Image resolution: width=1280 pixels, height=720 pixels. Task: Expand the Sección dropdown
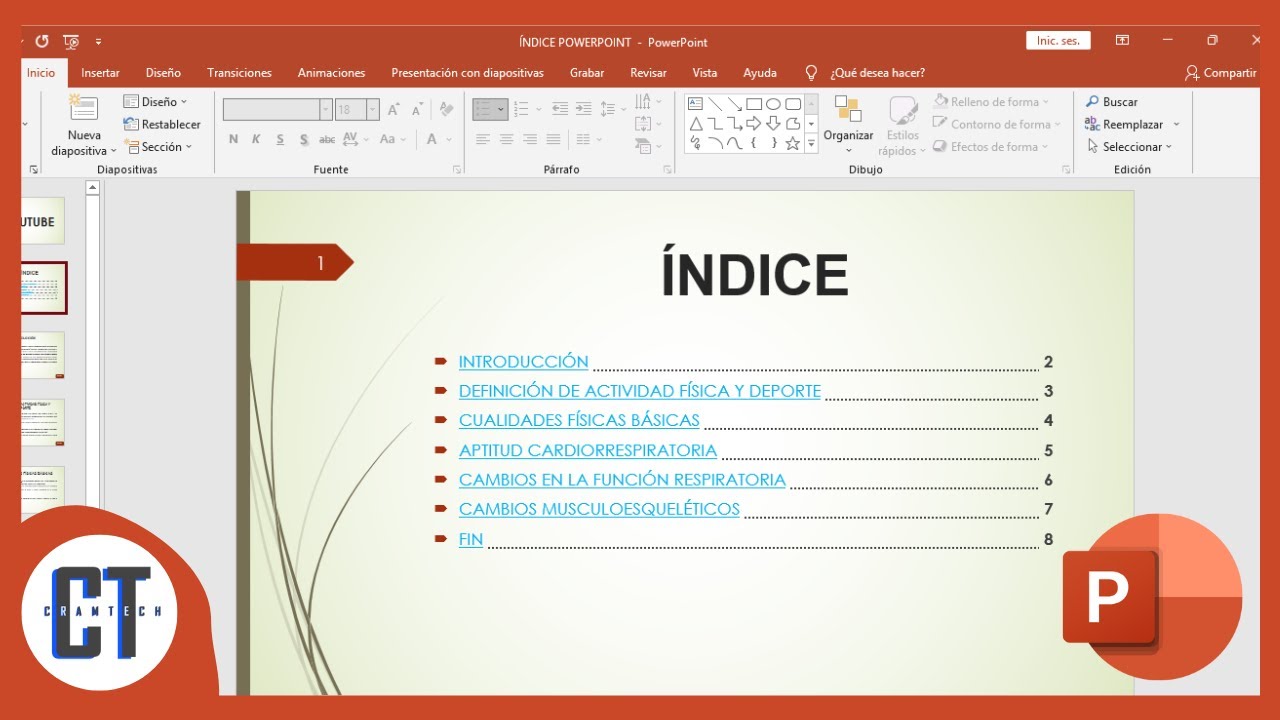point(187,147)
